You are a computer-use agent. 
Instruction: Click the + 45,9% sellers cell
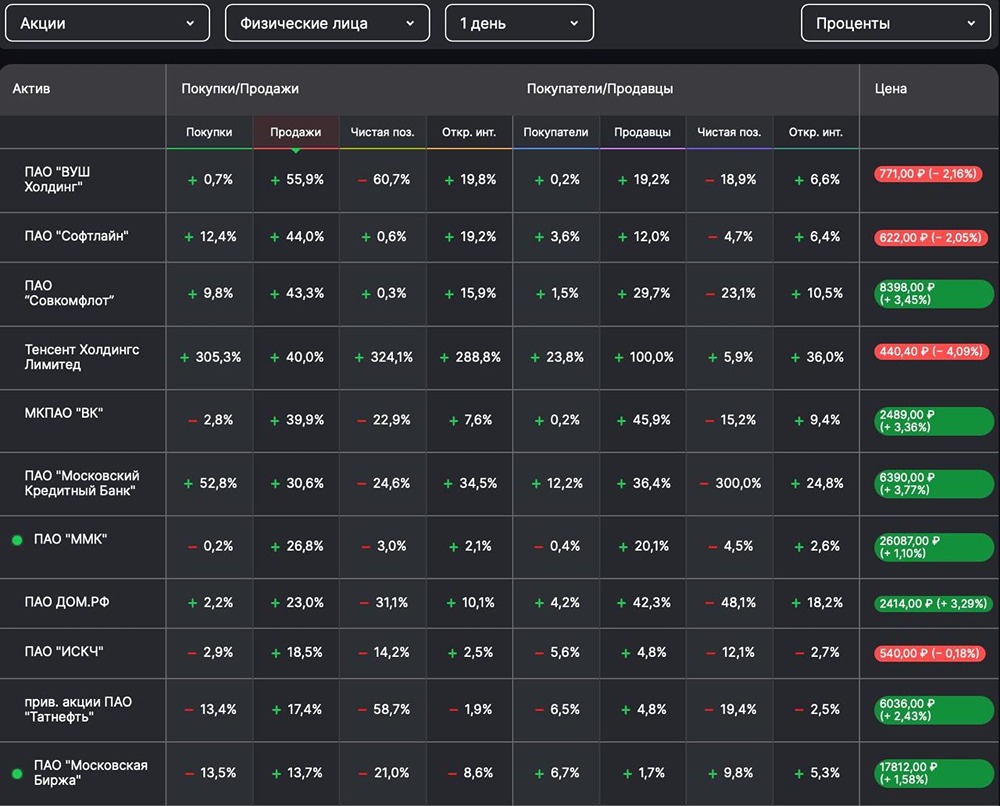pos(643,420)
